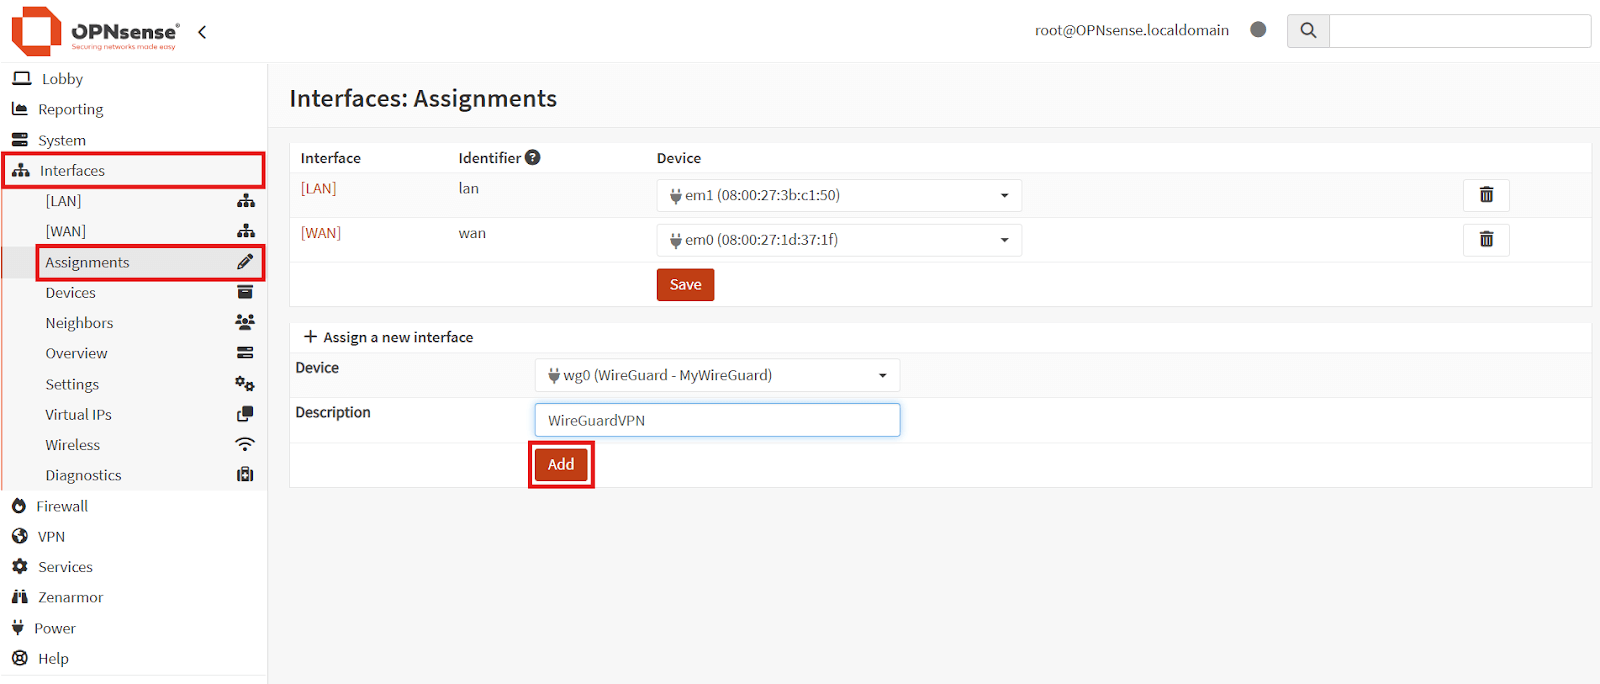Click the status circle icon beside the username

tap(1258, 30)
